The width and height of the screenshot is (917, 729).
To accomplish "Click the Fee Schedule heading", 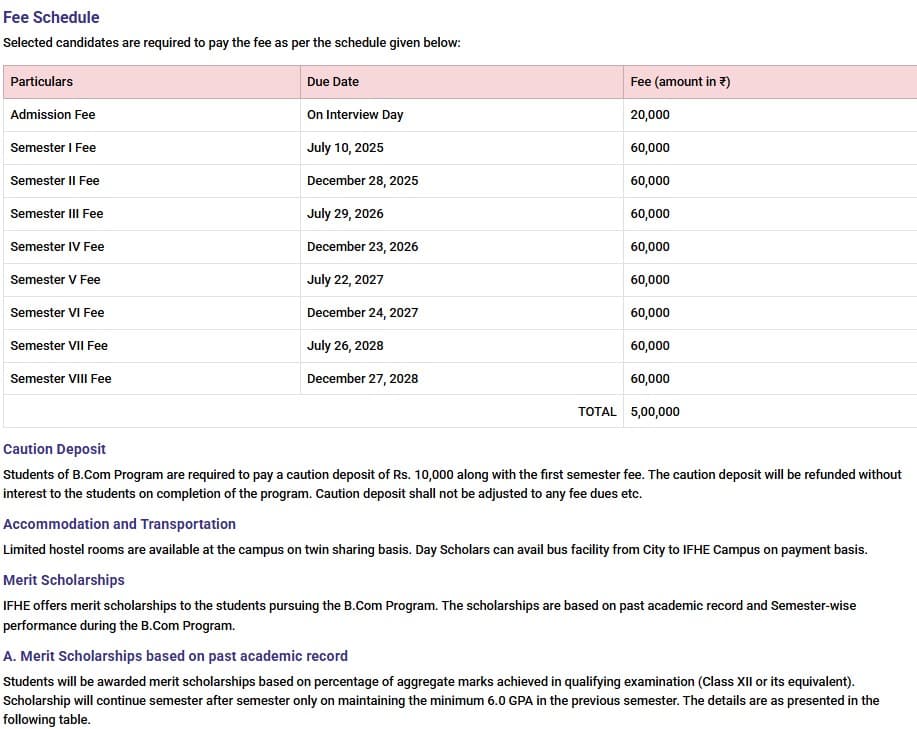I will pyautogui.click(x=49, y=17).
